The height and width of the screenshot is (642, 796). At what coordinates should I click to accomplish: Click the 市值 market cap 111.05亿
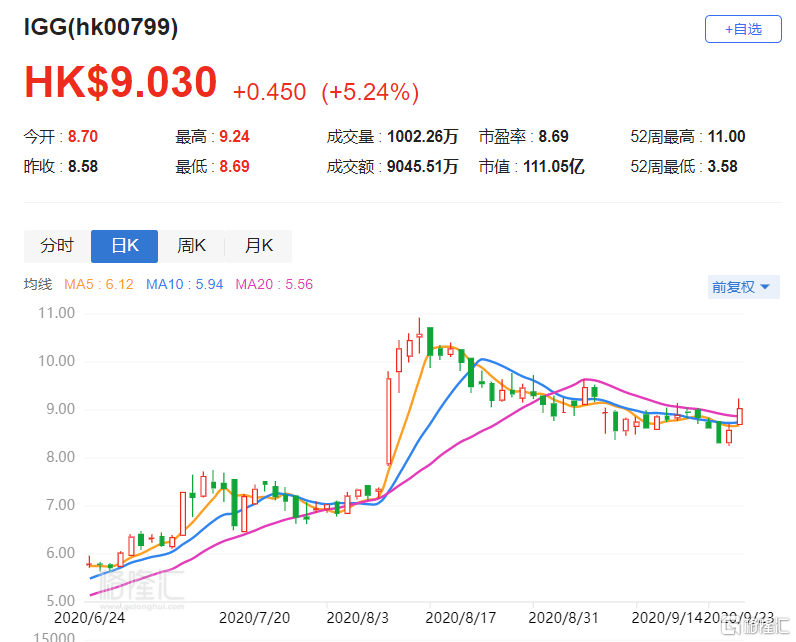click(554, 166)
